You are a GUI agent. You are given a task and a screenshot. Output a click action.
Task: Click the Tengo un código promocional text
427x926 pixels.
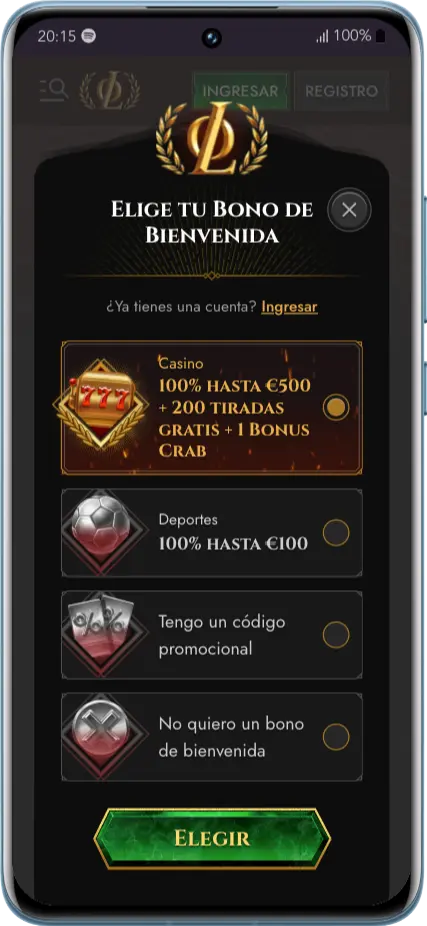[x=222, y=635]
